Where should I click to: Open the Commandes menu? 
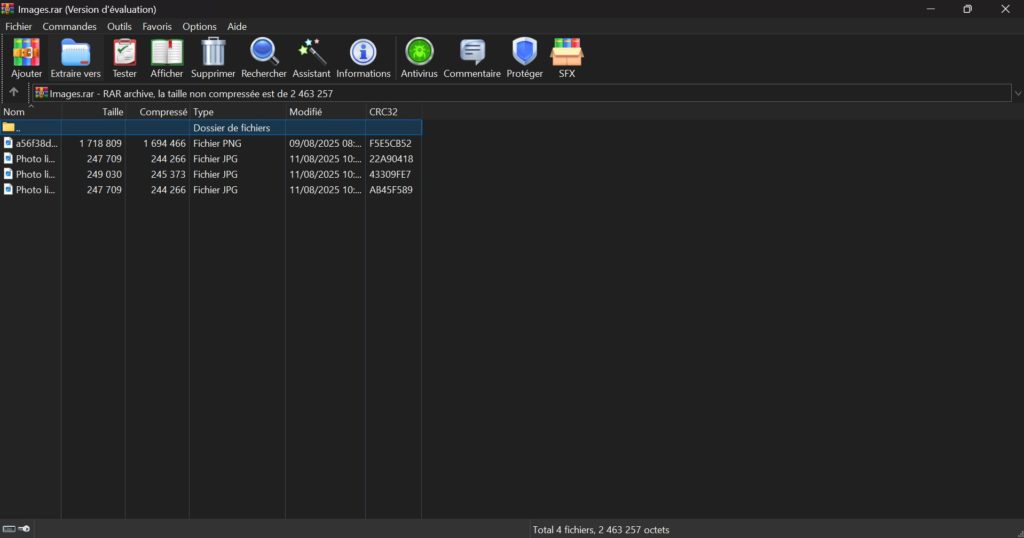click(69, 27)
